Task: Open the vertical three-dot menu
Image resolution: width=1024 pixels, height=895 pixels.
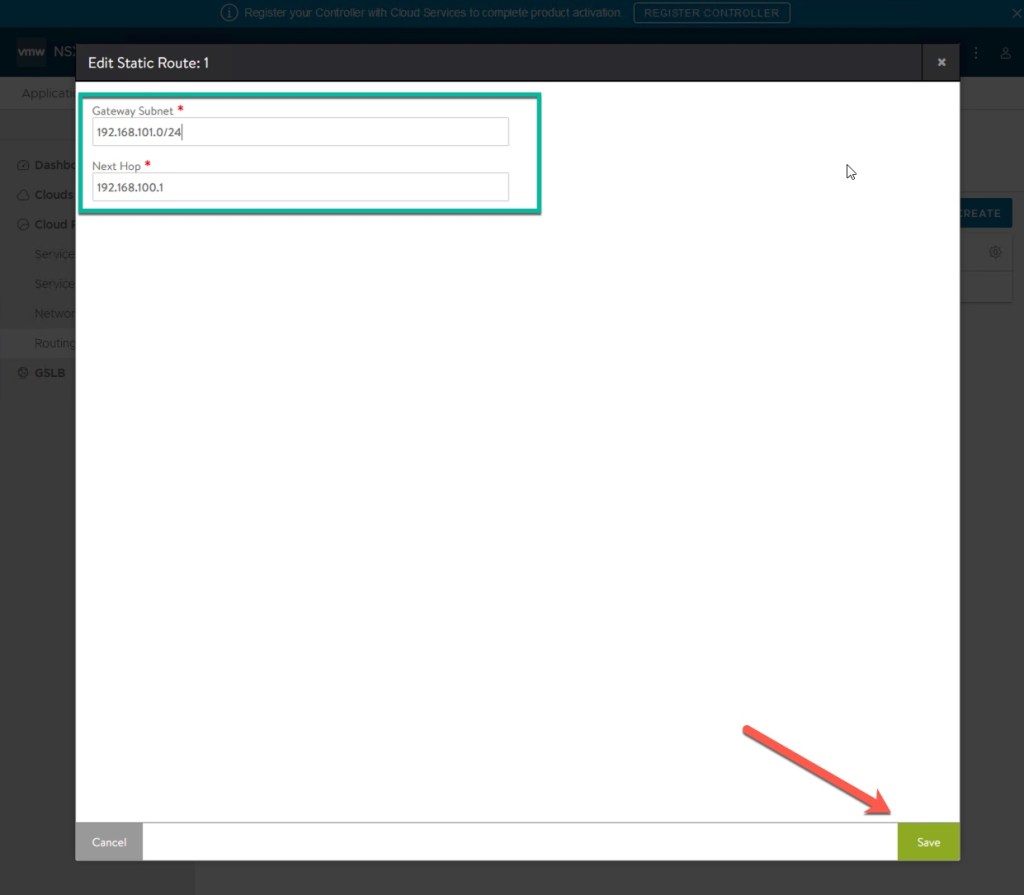Action: pyautogui.click(x=976, y=53)
